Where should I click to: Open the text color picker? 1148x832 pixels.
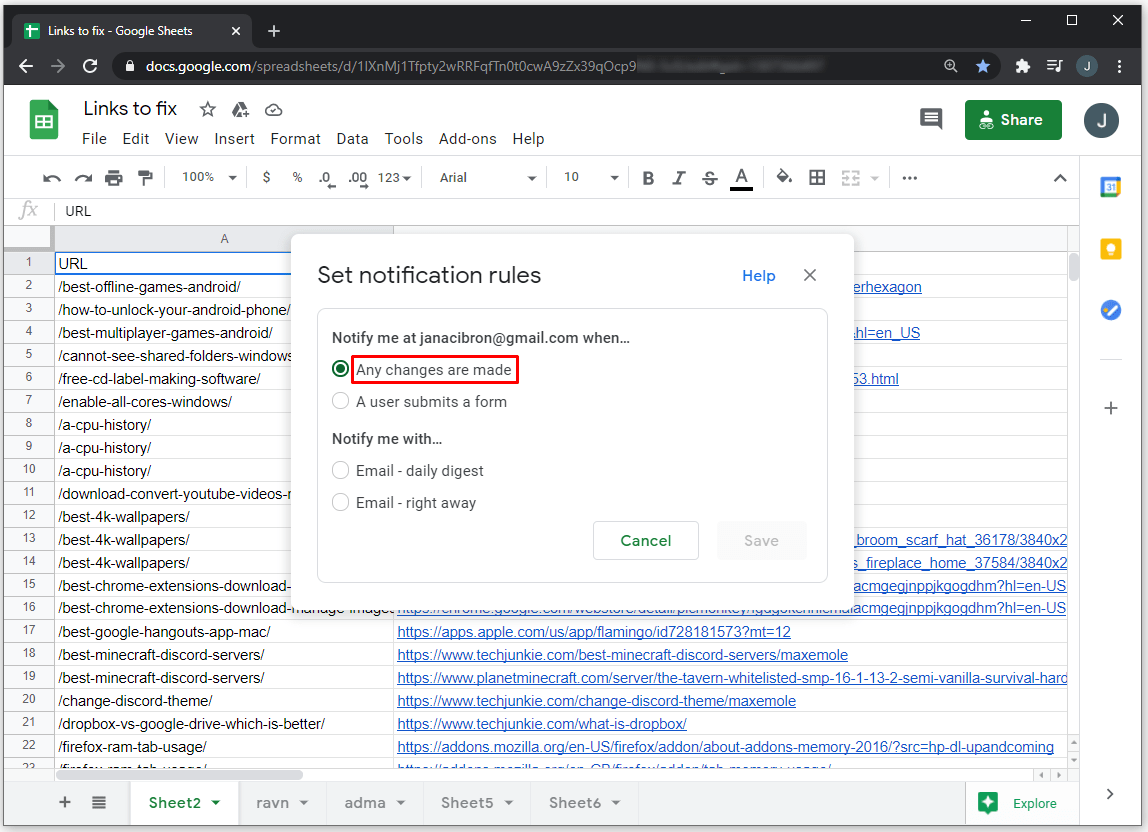coord(741,178)
